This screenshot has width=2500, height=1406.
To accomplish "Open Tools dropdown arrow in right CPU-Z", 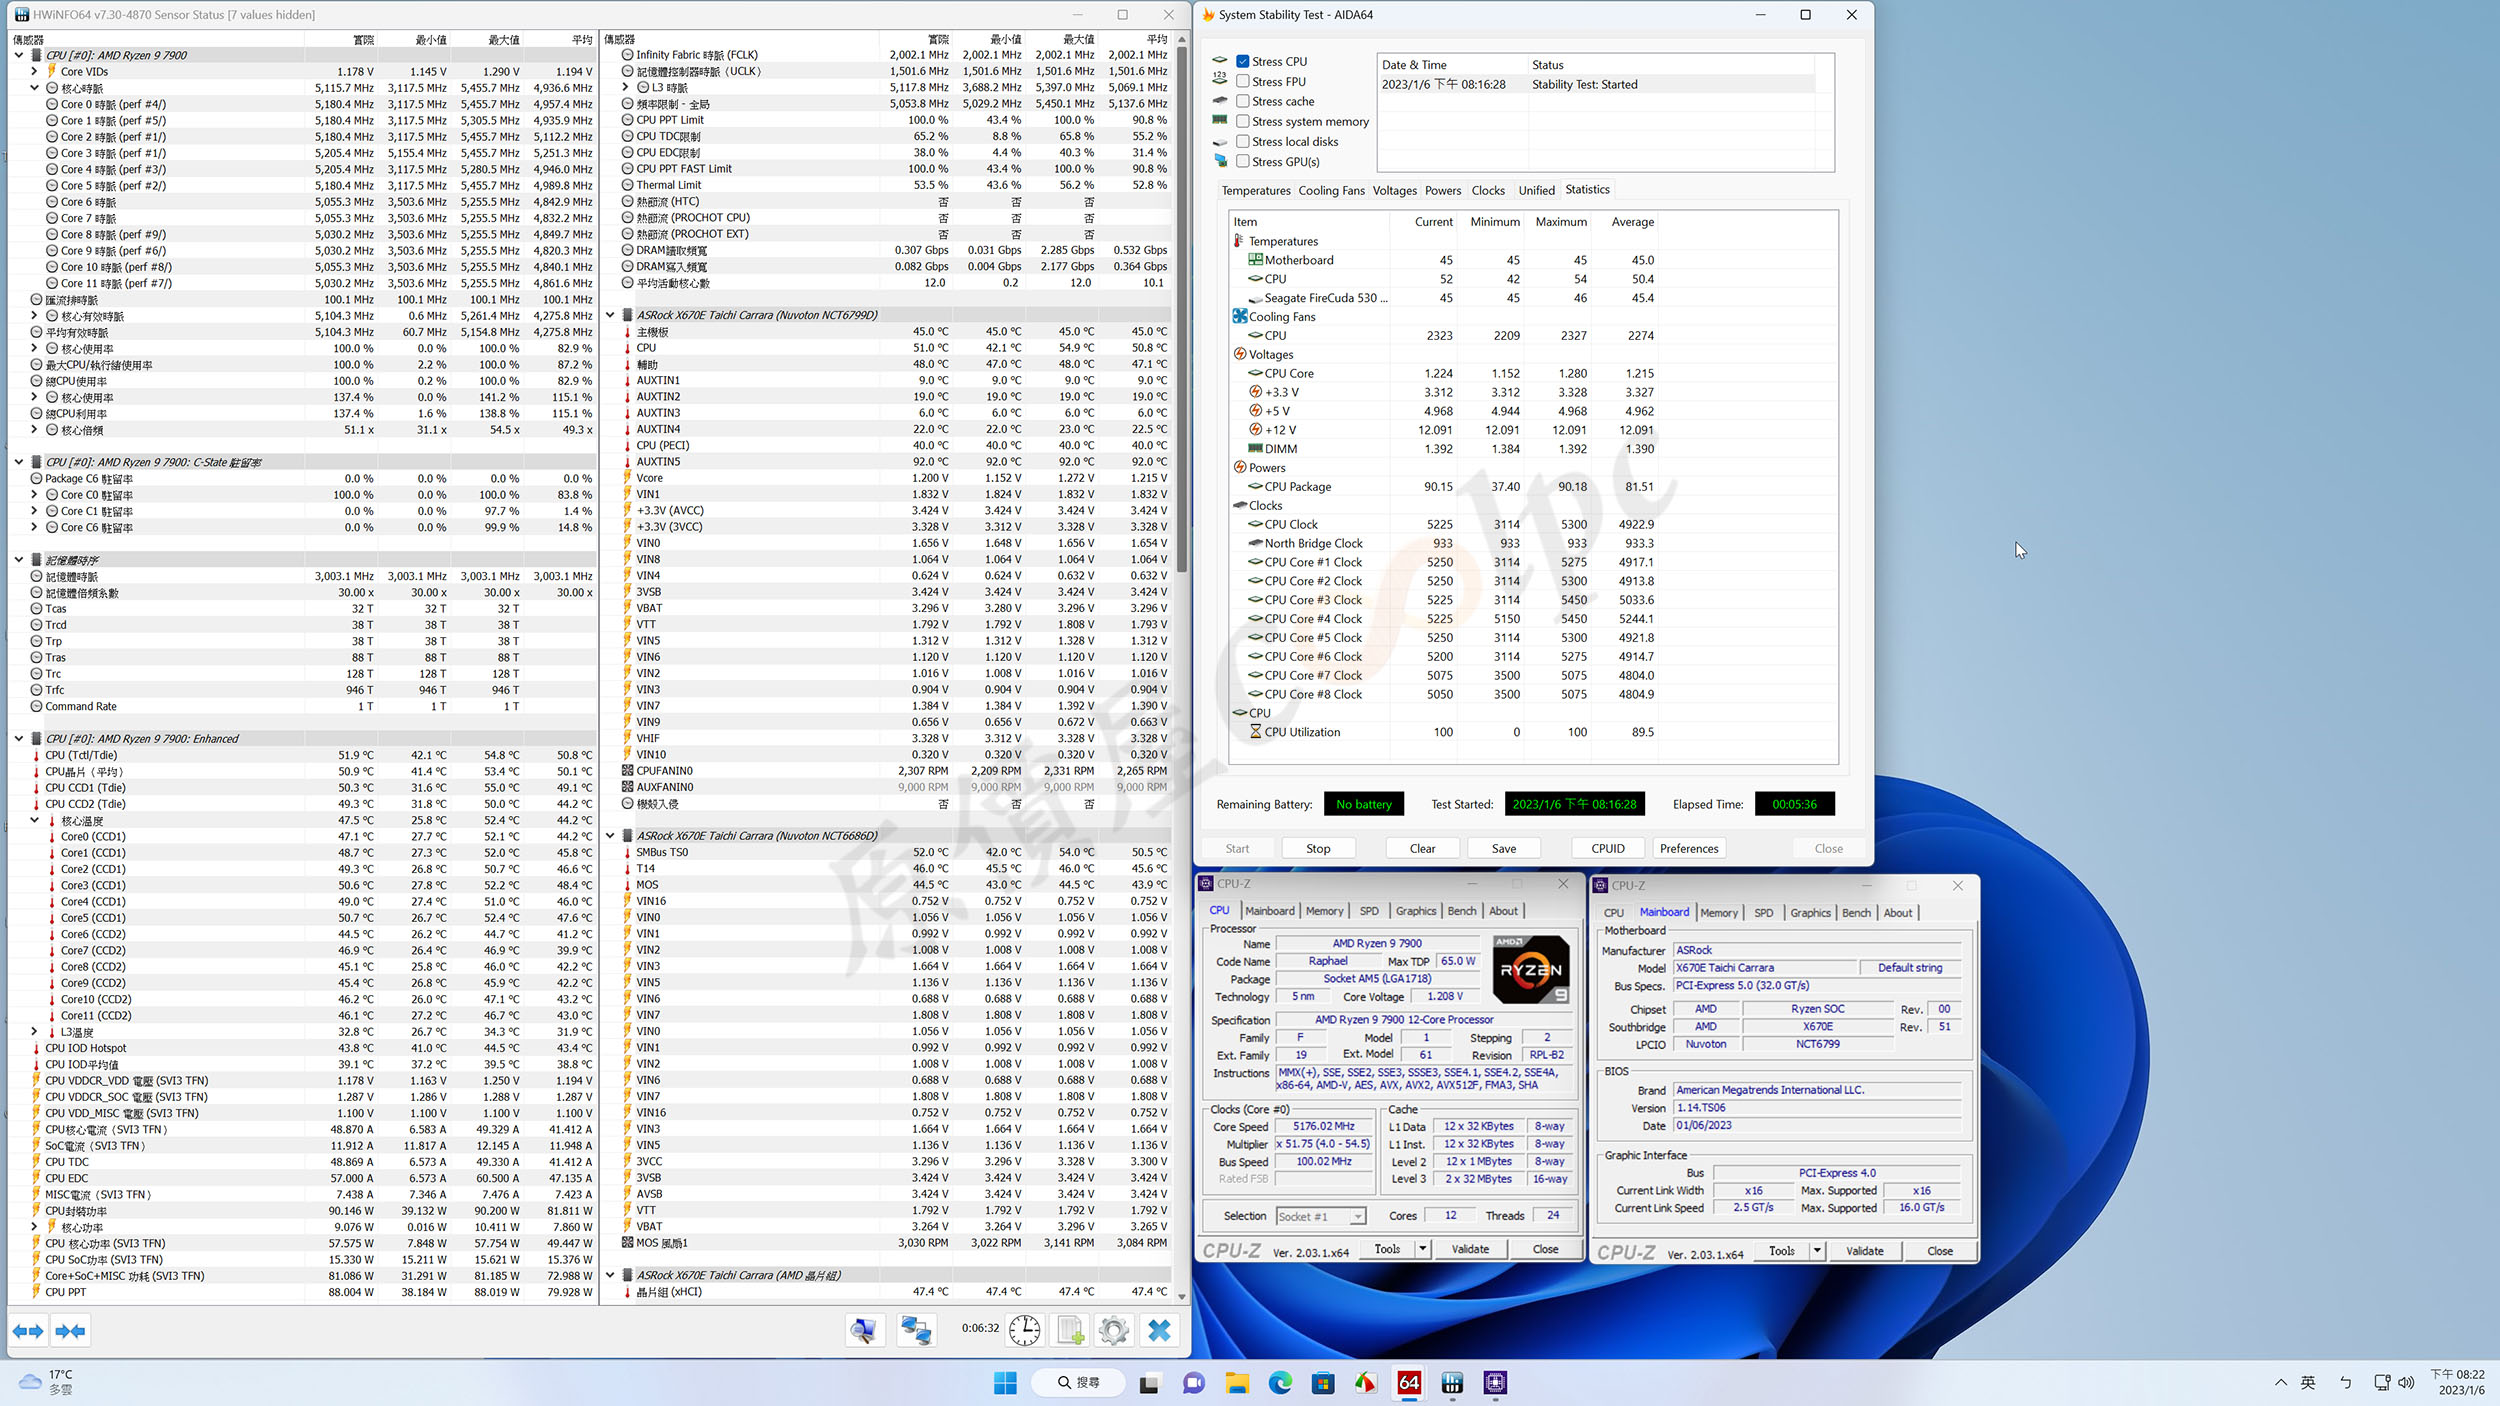I will (x=1817, y=1251).
